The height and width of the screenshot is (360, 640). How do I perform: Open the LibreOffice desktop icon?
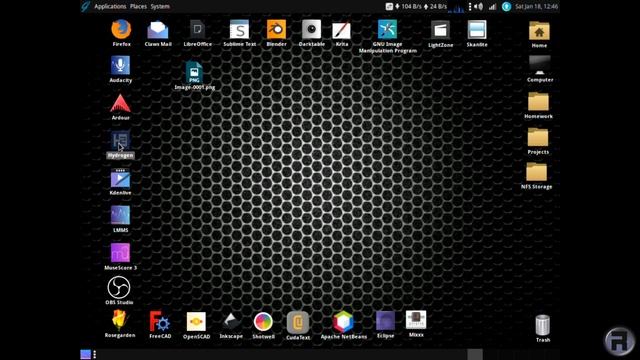point(198,30)
